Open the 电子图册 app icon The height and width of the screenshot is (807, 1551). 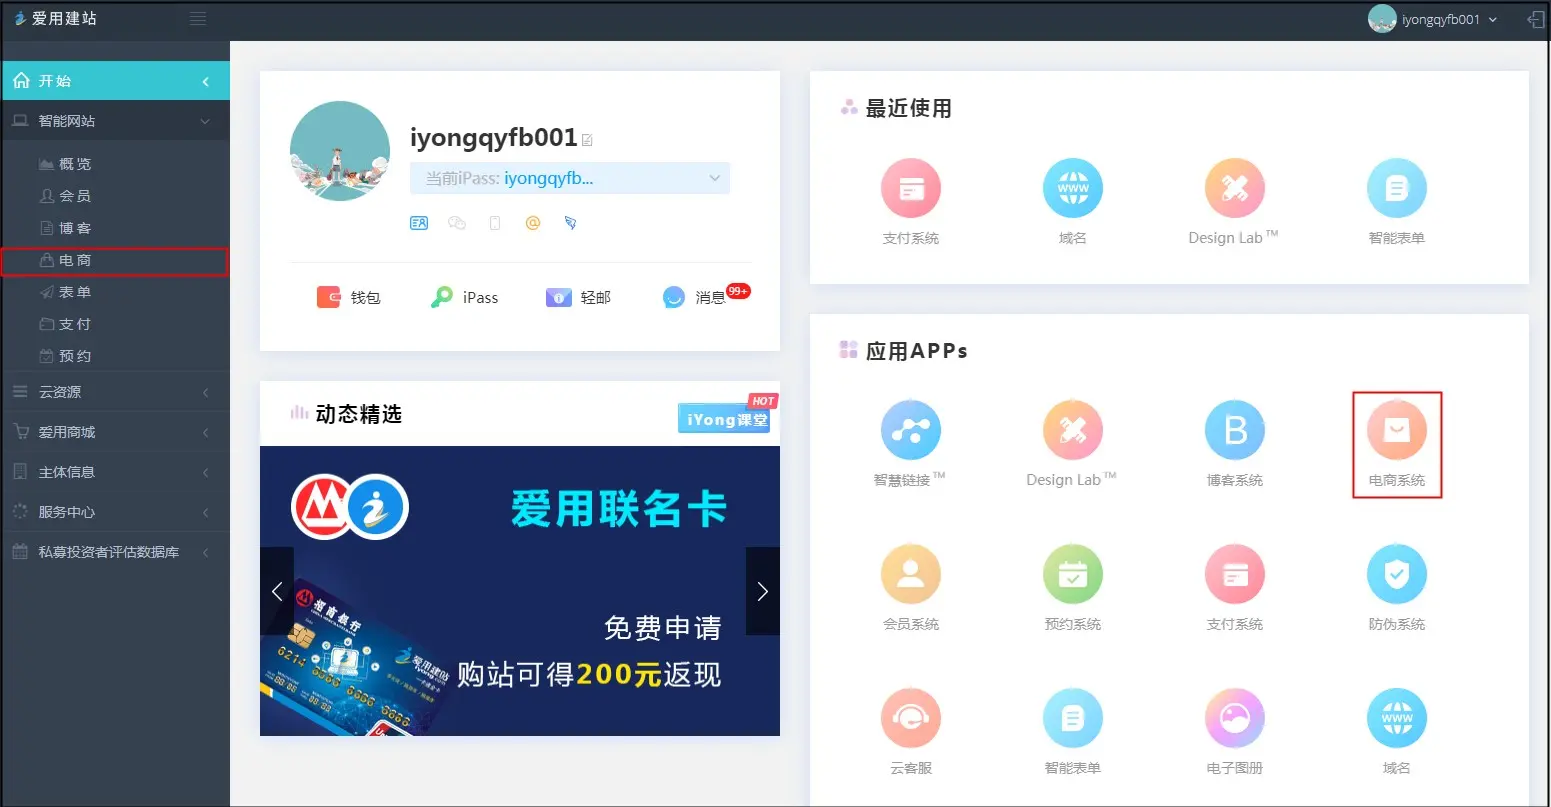1234,719
